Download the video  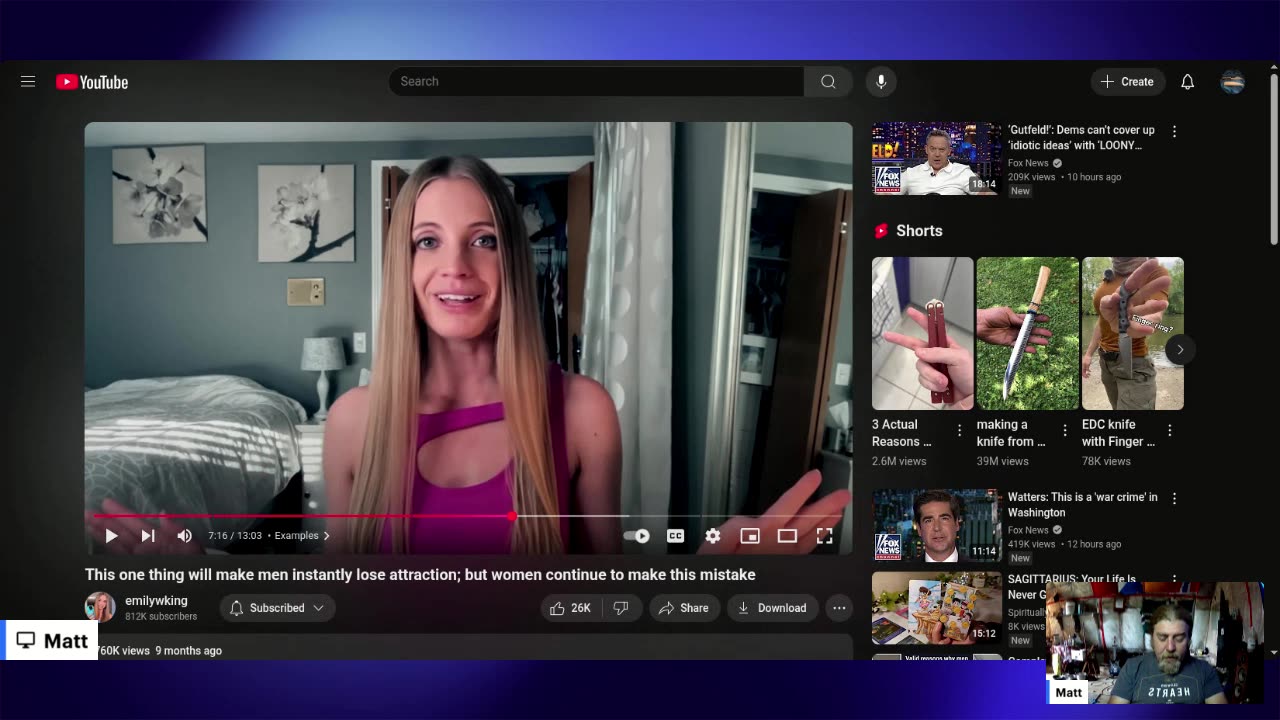pyautogui.click(x=772, y=608)
